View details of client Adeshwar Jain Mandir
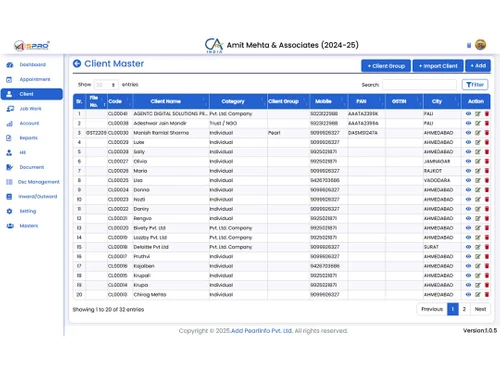The image size is (500, 375). coord(468,123)
